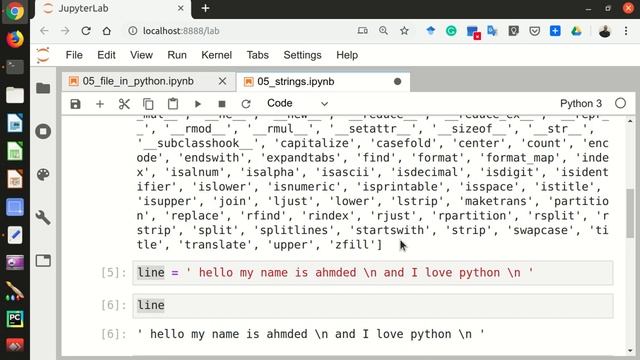Open Files manager from the dock
The height and width of the screenshot is (360, 640).
coord(15,95)
